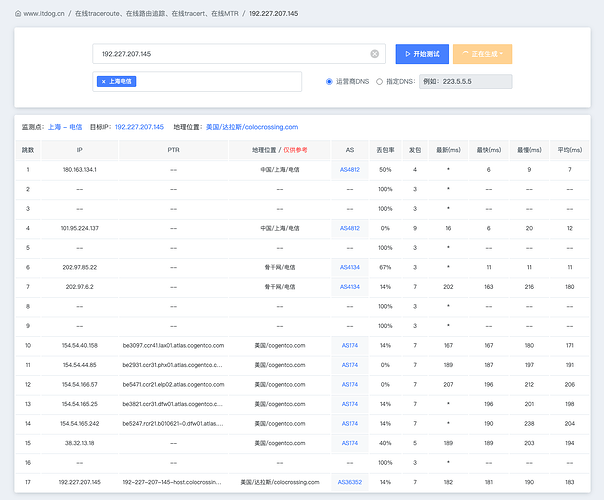The image size is (604, 500).
Task: Click the node selection box
Action: click(197, 82)
